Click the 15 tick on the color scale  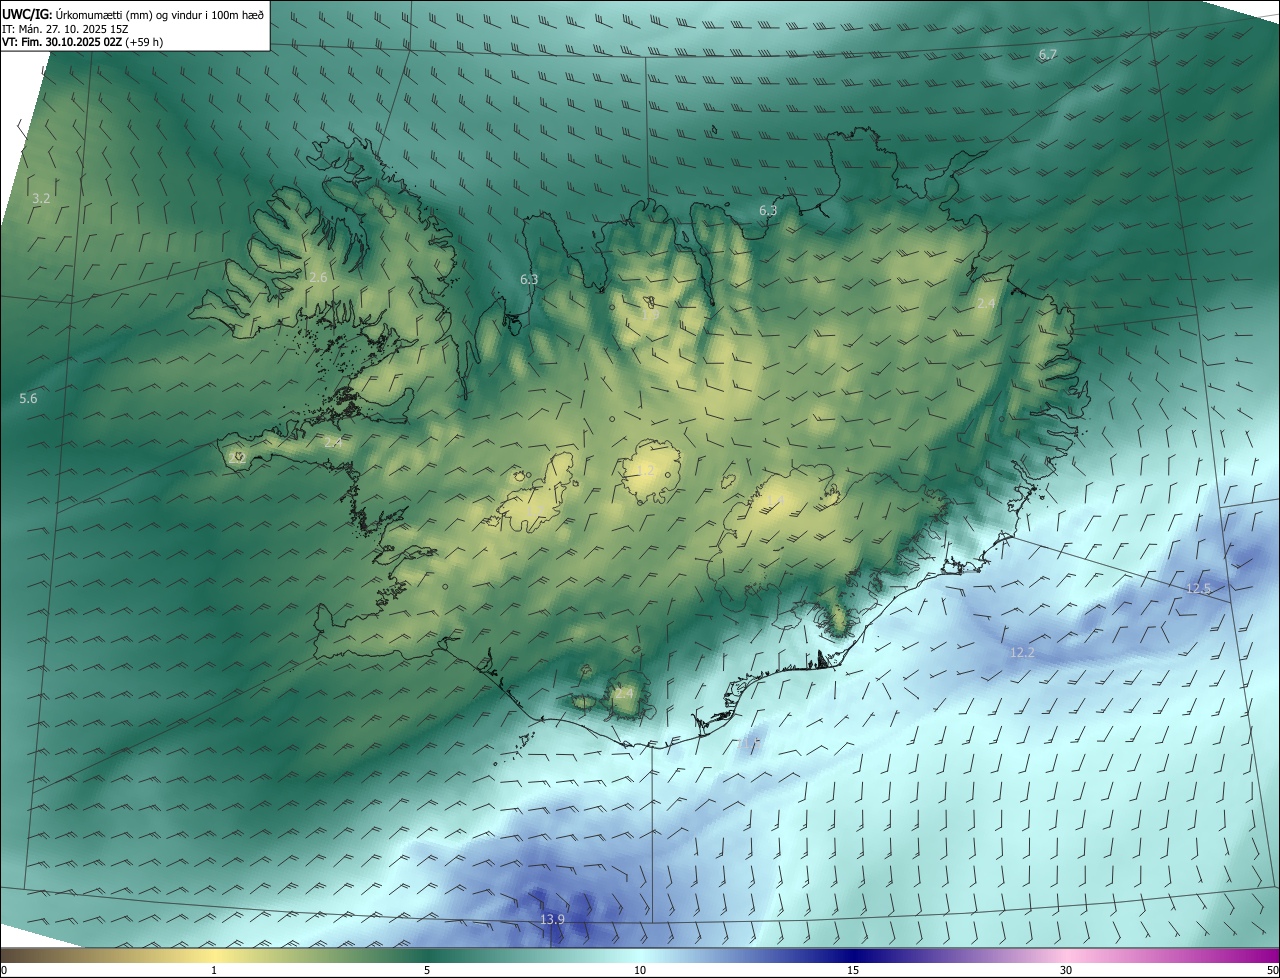853,970
